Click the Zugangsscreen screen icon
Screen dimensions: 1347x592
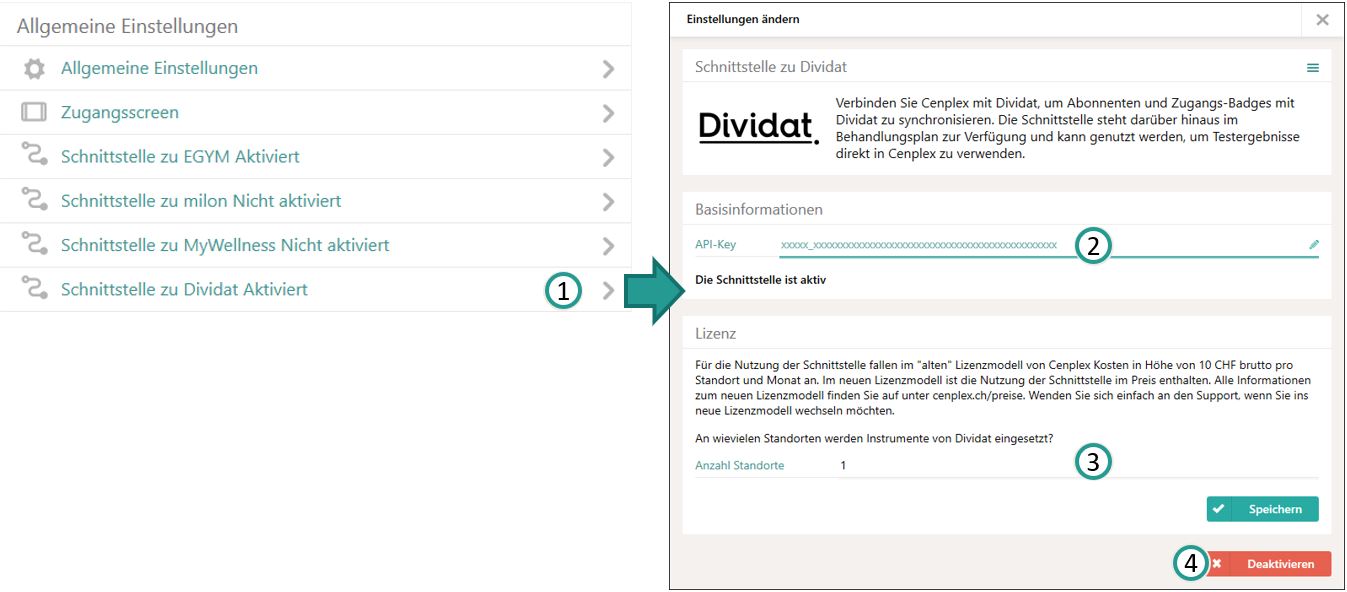pyautogui.click(x=34, y=113)
